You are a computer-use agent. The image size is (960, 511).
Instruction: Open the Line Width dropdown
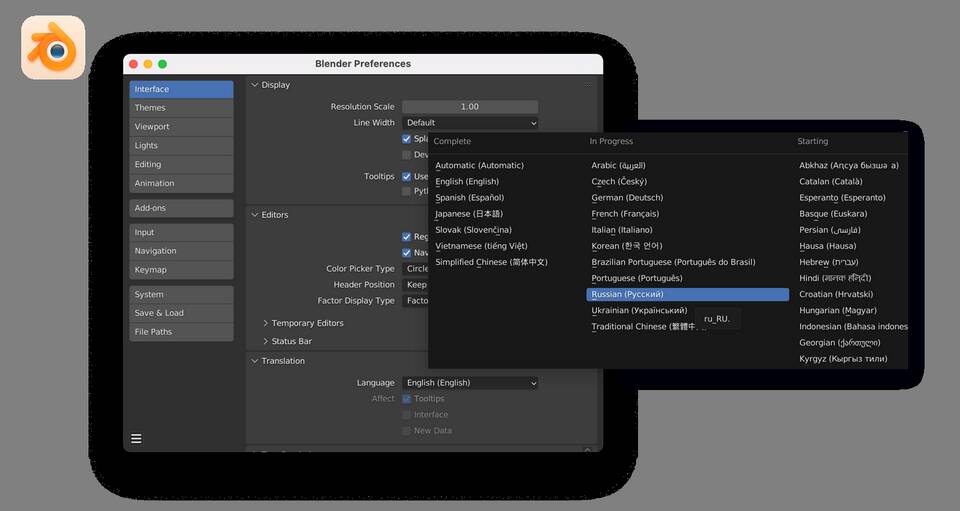(470, 123)
